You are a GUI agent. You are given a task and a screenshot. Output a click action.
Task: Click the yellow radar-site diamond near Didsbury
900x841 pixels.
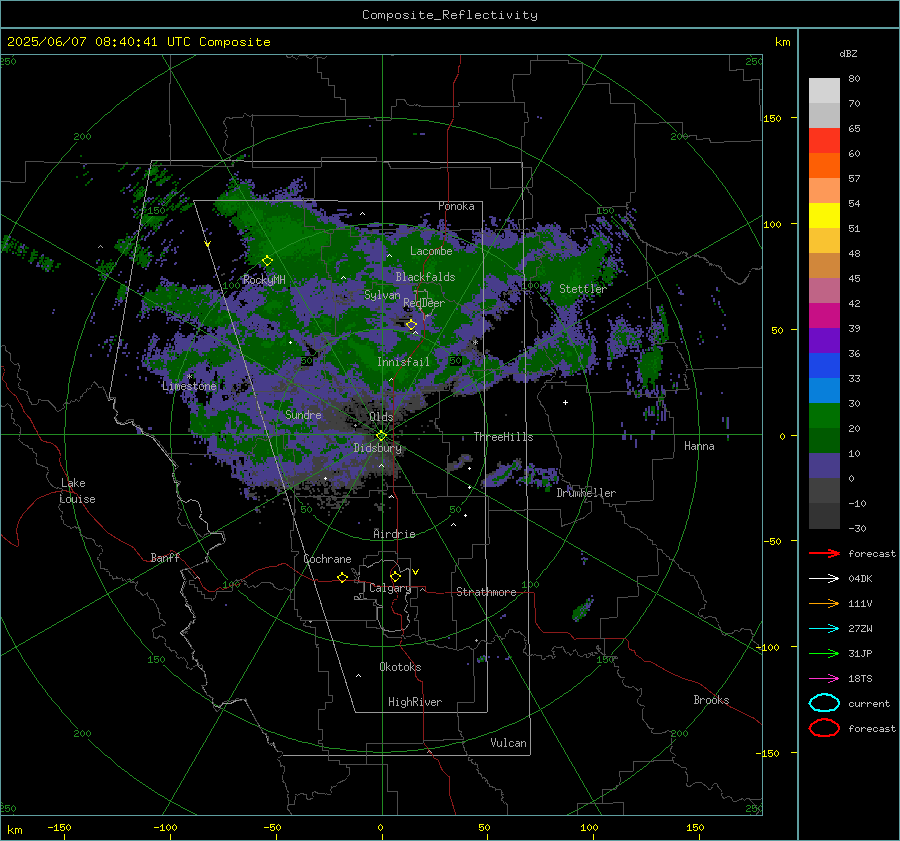click(381, 436)
